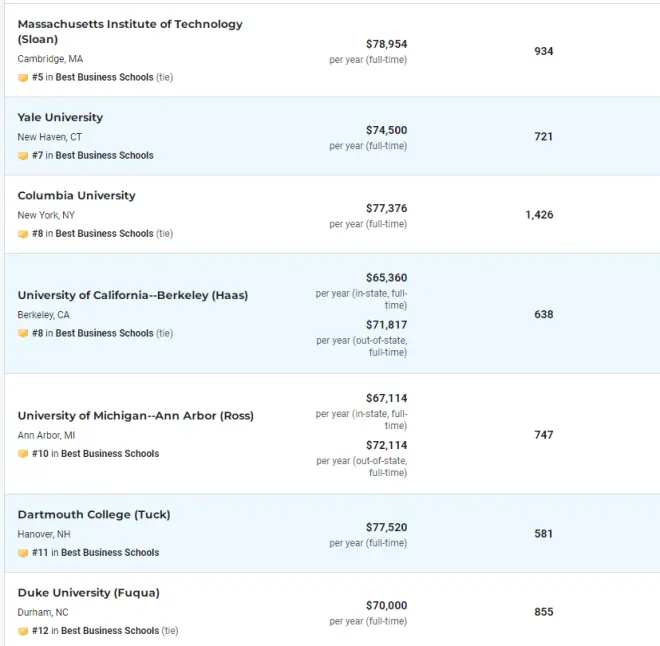Open the Columbia University school profile

(x=77, y=196)
